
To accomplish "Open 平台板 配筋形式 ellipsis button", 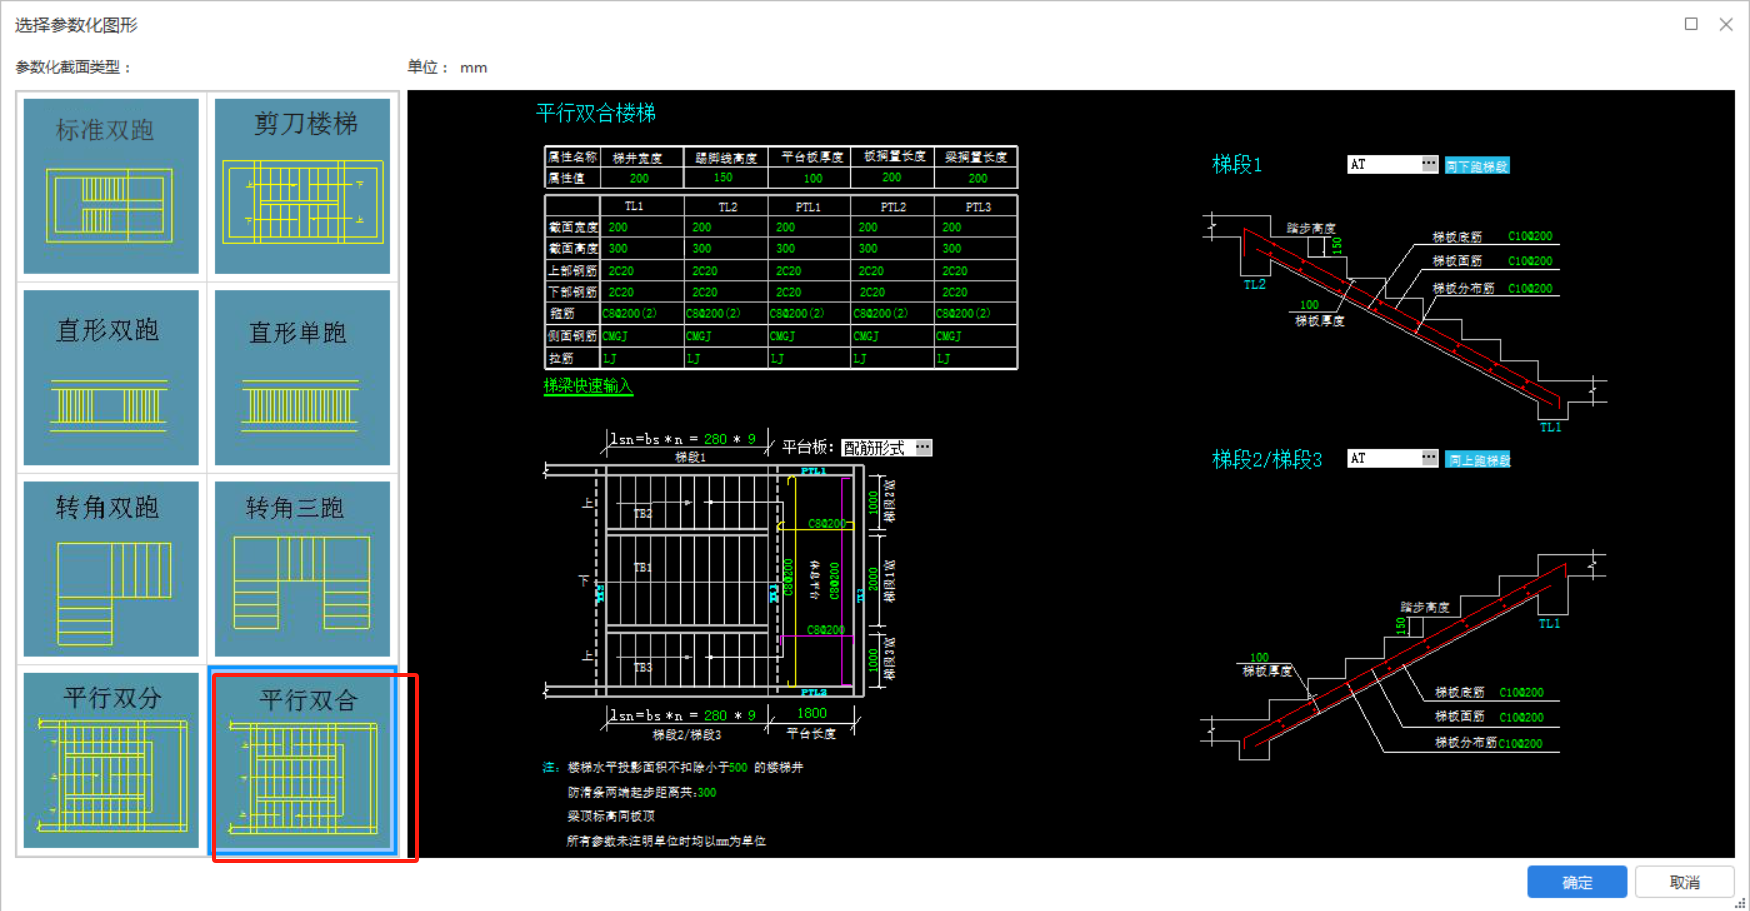I will coord(923,447).
